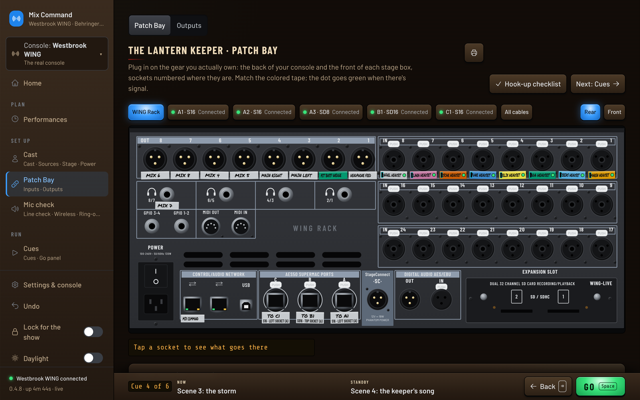Tap the headphone 8/7 jack socket
The width and height of the screenshot is (640, 400).
(167, 194)
